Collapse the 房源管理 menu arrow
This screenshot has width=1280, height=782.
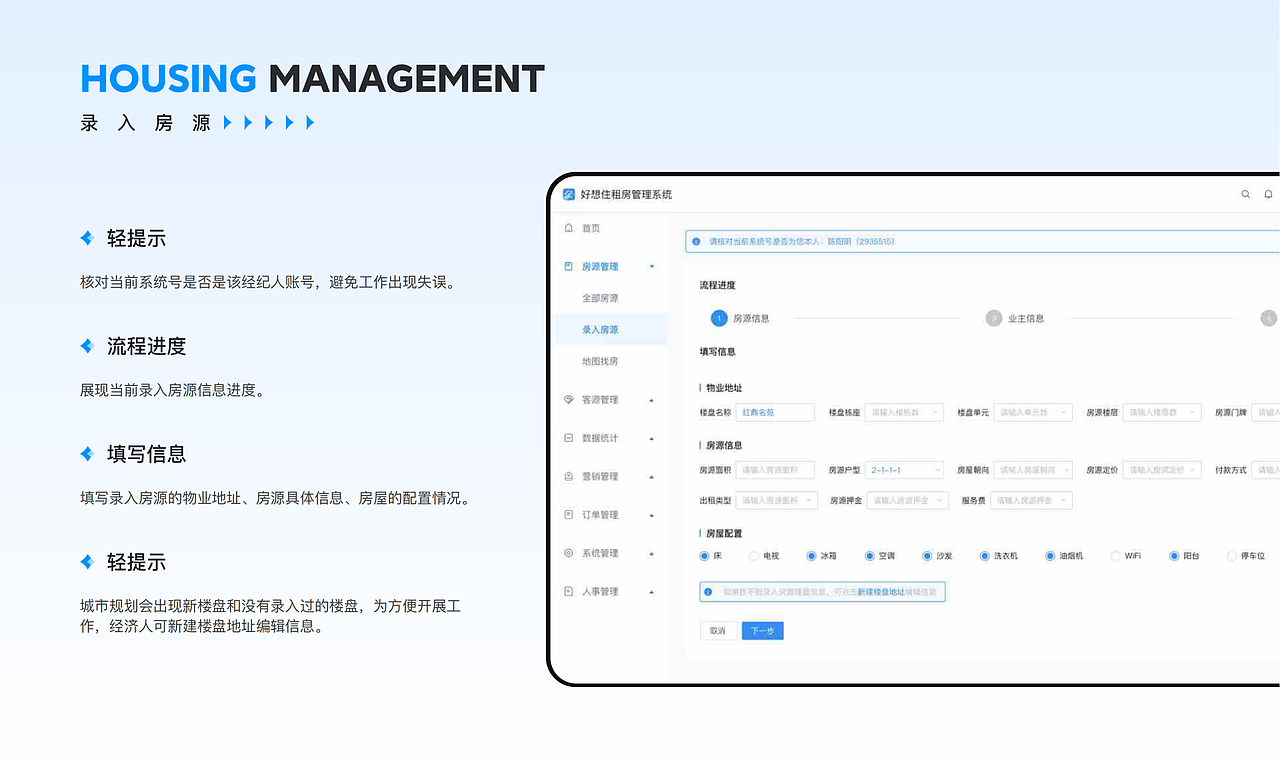652,267
